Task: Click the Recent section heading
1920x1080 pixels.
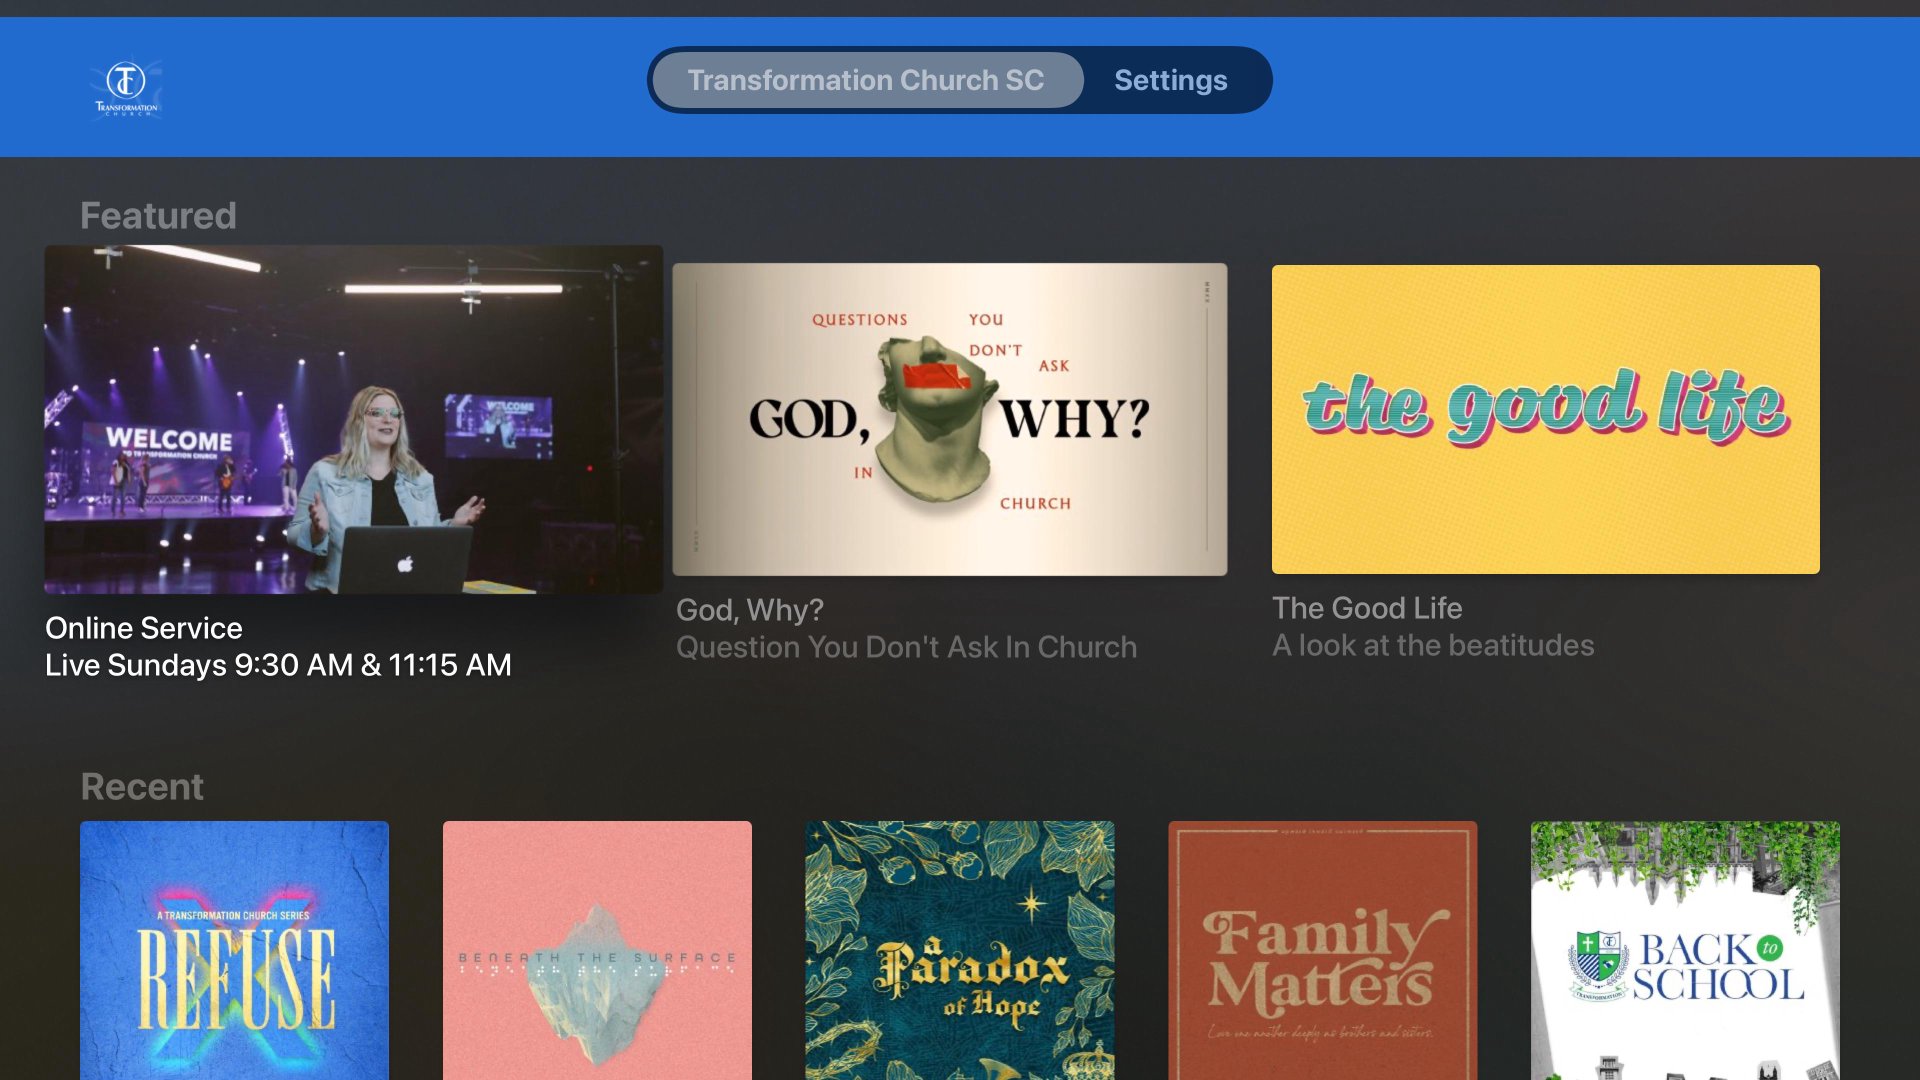Action: tap(142, 787)
